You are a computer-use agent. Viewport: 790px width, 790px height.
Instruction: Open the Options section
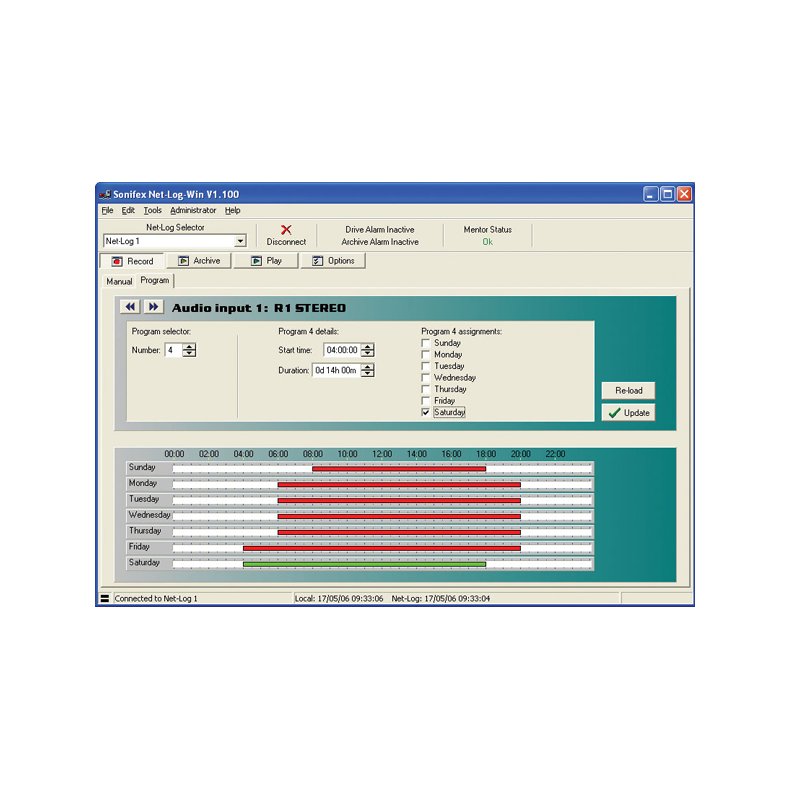[x=333, y=260]
